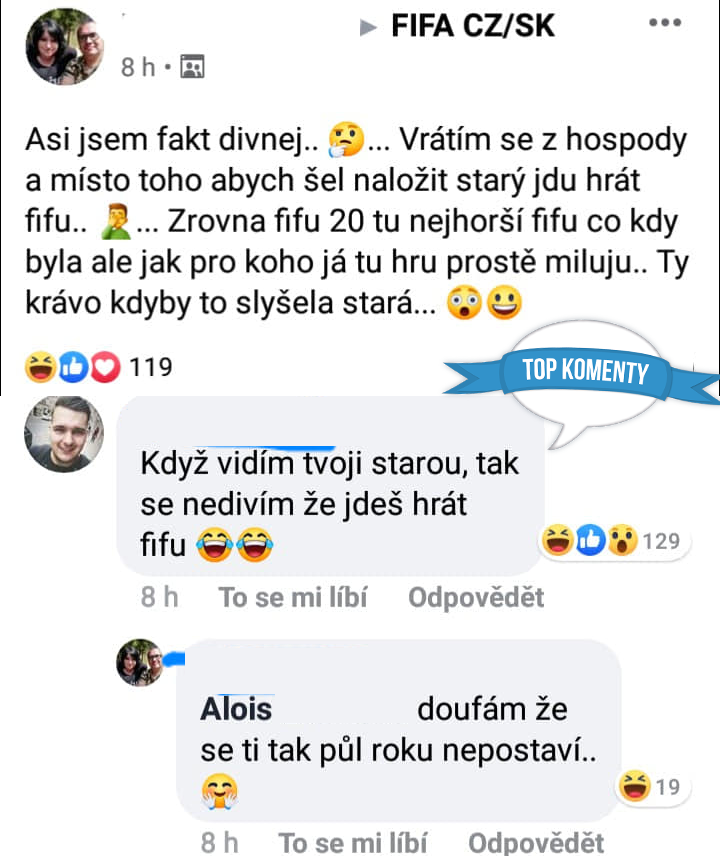Open the 119 reactions count on the post
This screenshot has height=856, width=720.
click(151, 367)
